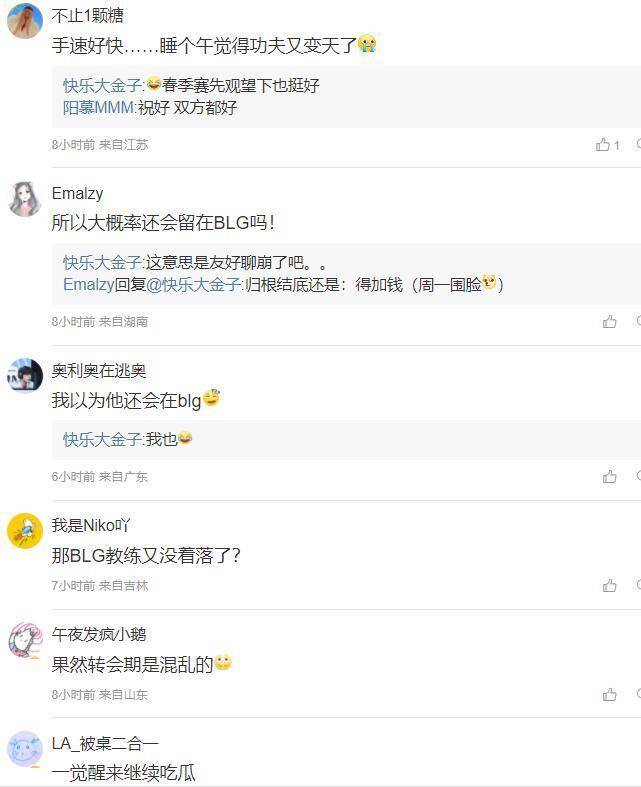Open Emalzy's profile avatar
The width and height of the screenshot is (641, 787).
(24, 198)
